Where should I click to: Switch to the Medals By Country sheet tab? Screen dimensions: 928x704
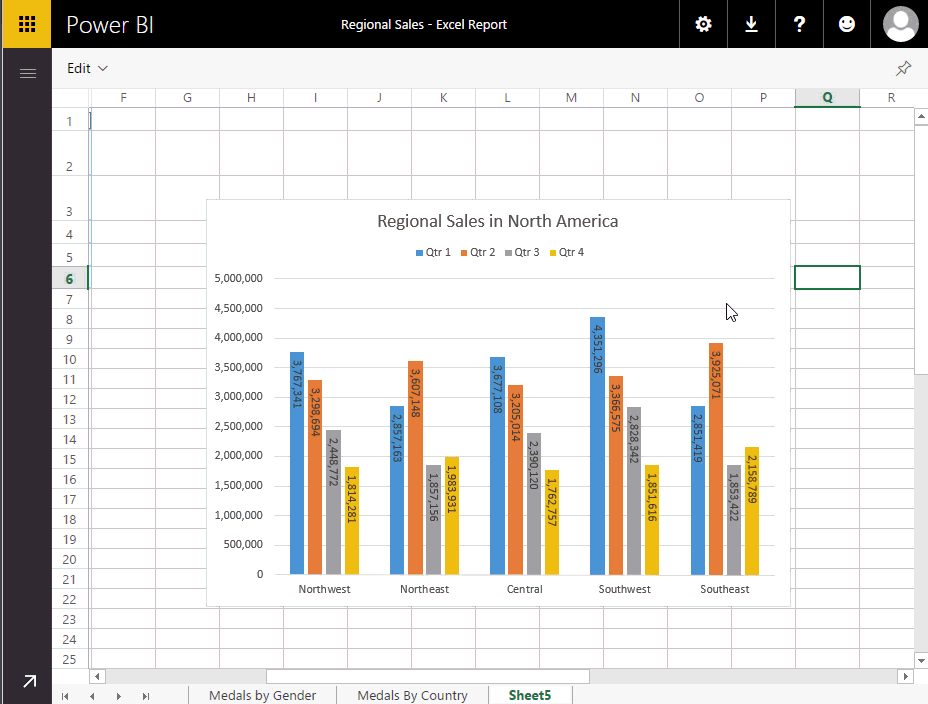[412, 694]
